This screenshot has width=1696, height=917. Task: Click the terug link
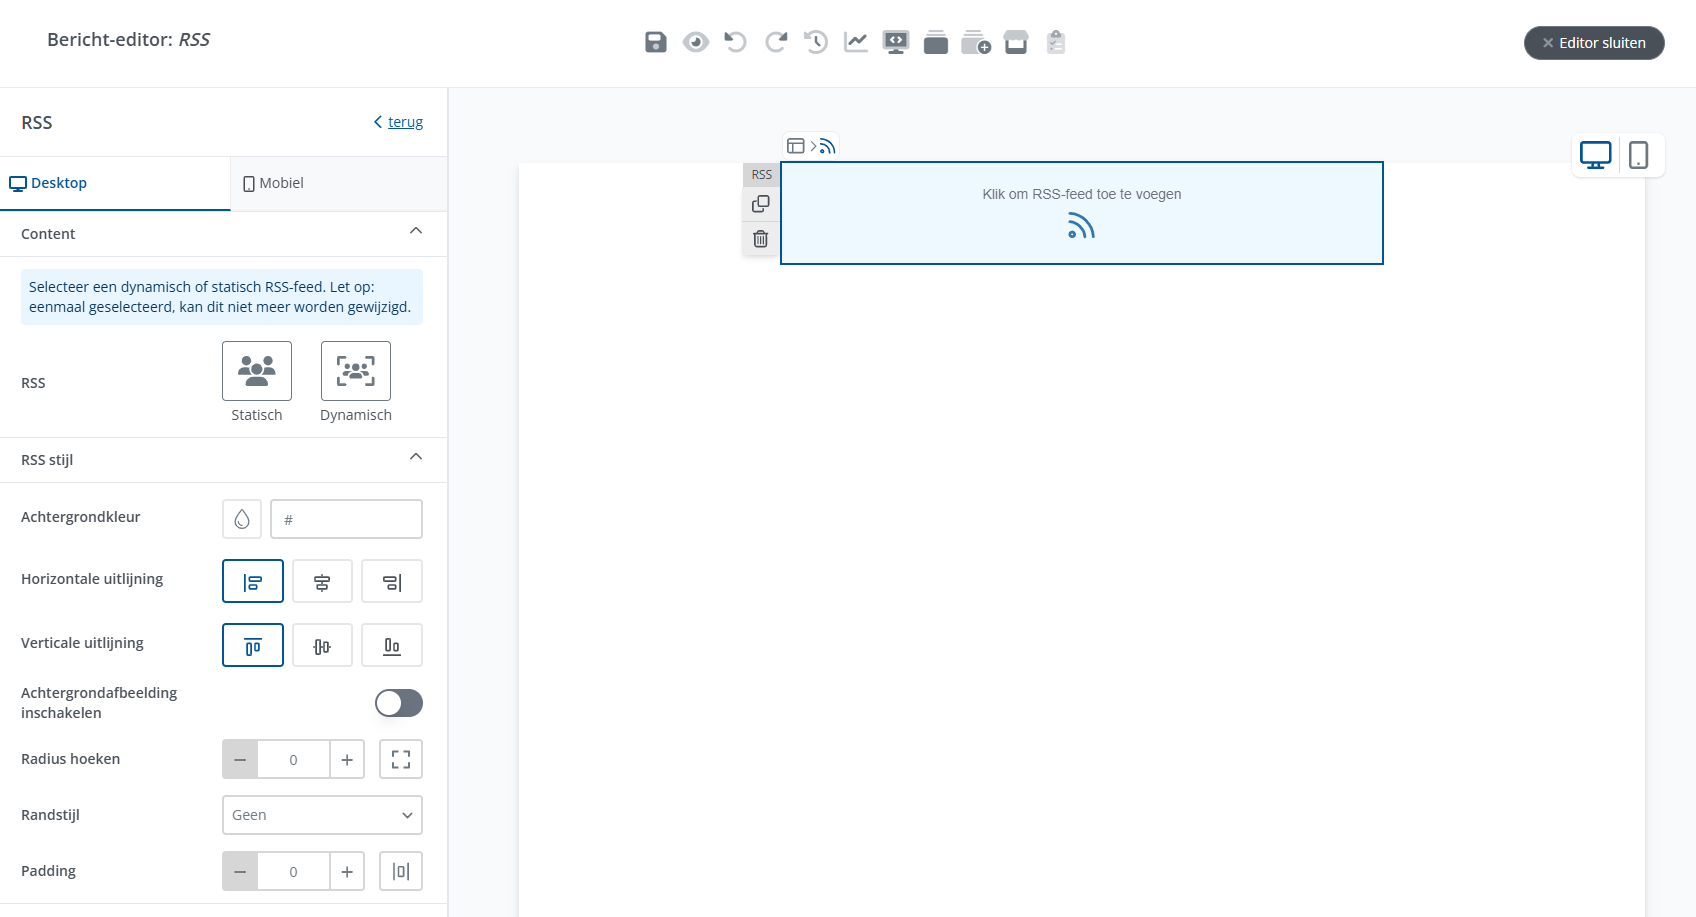tap(405, 122)
